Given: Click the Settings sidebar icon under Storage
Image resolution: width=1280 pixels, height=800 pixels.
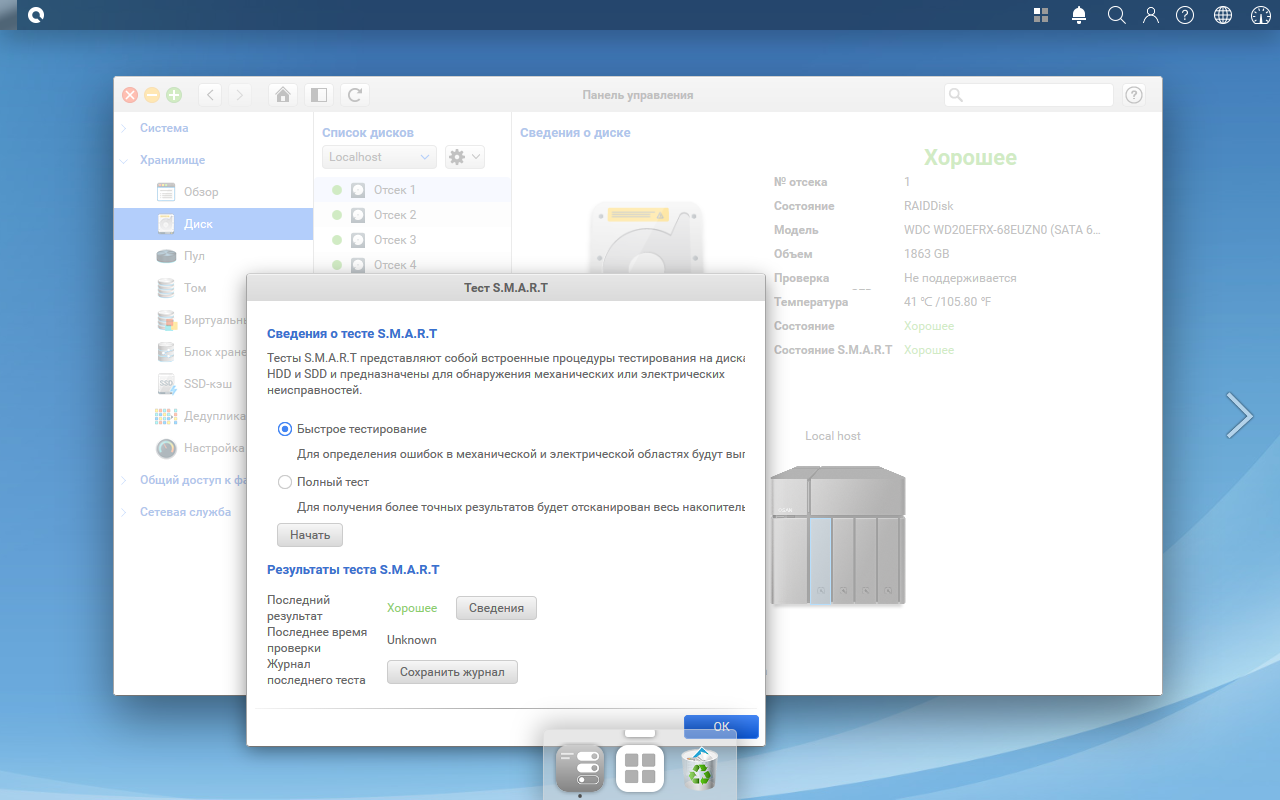Looking at the screenshot, I should click(167, 448).
